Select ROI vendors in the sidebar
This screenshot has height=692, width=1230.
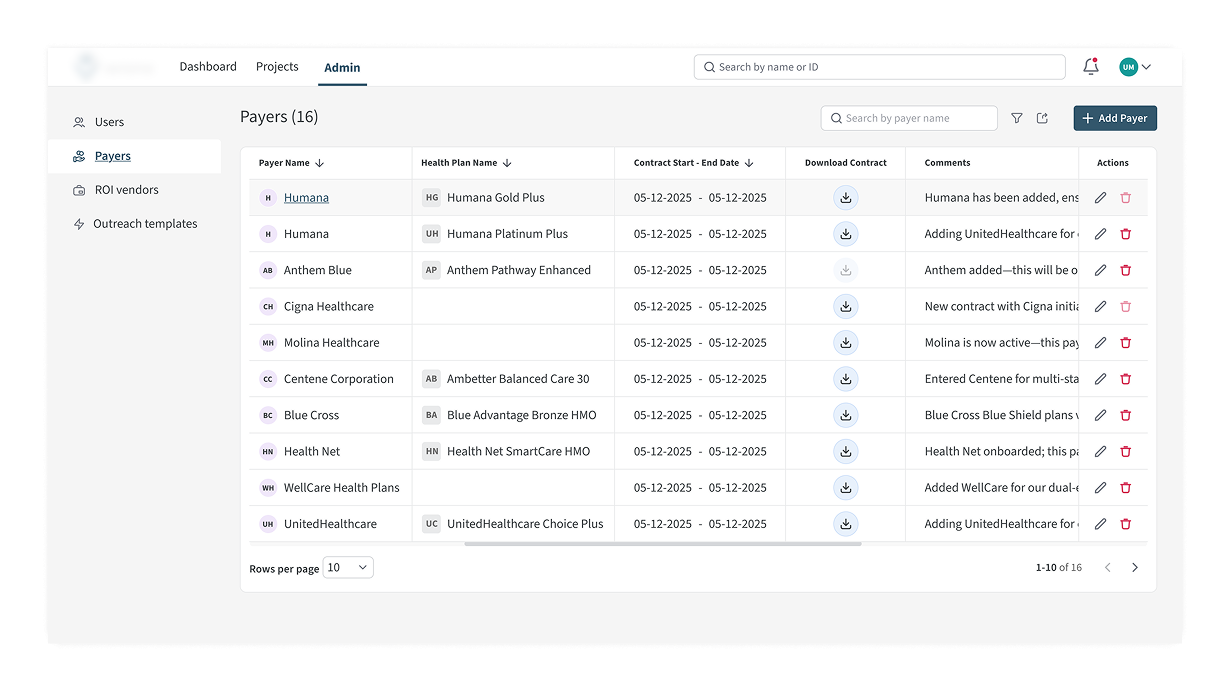point(126,190)
